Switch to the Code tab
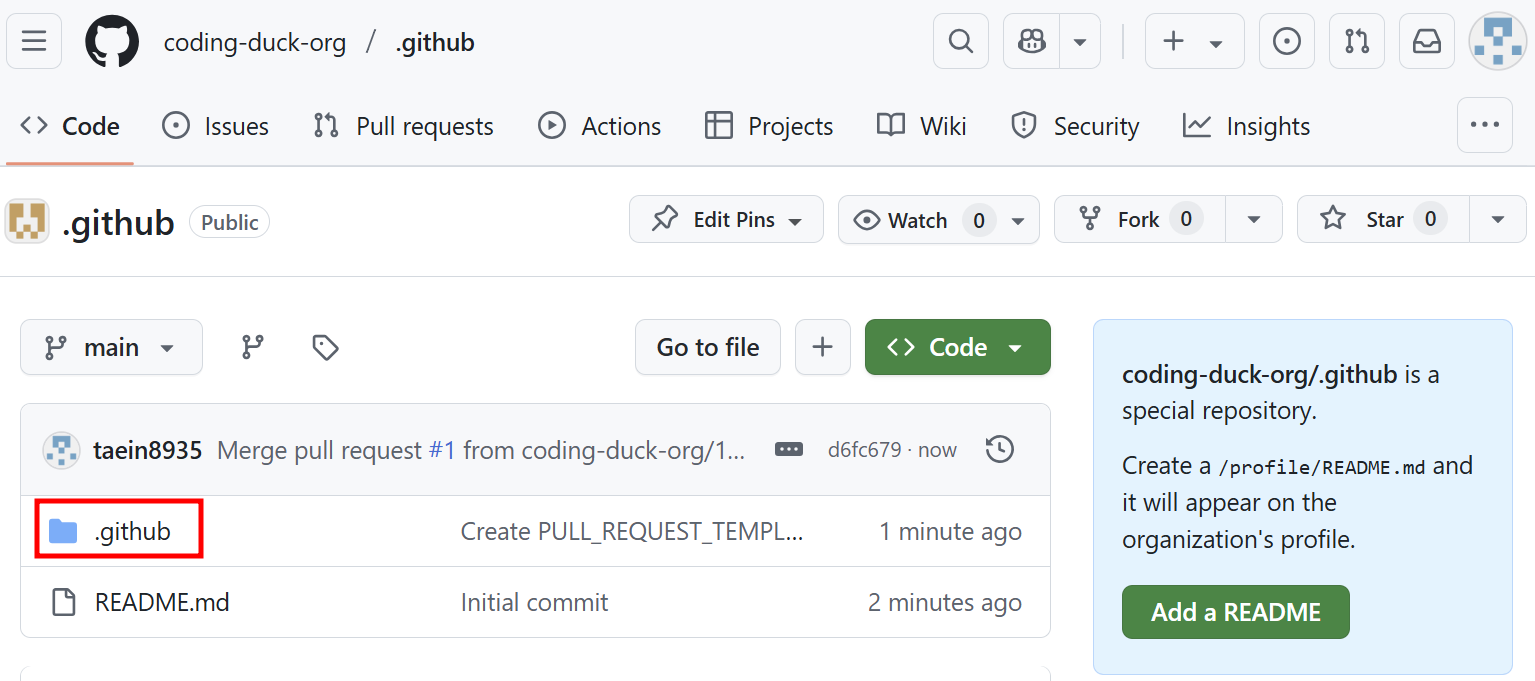Viewport: 1535px width, 681px height. tap(70, 126)
